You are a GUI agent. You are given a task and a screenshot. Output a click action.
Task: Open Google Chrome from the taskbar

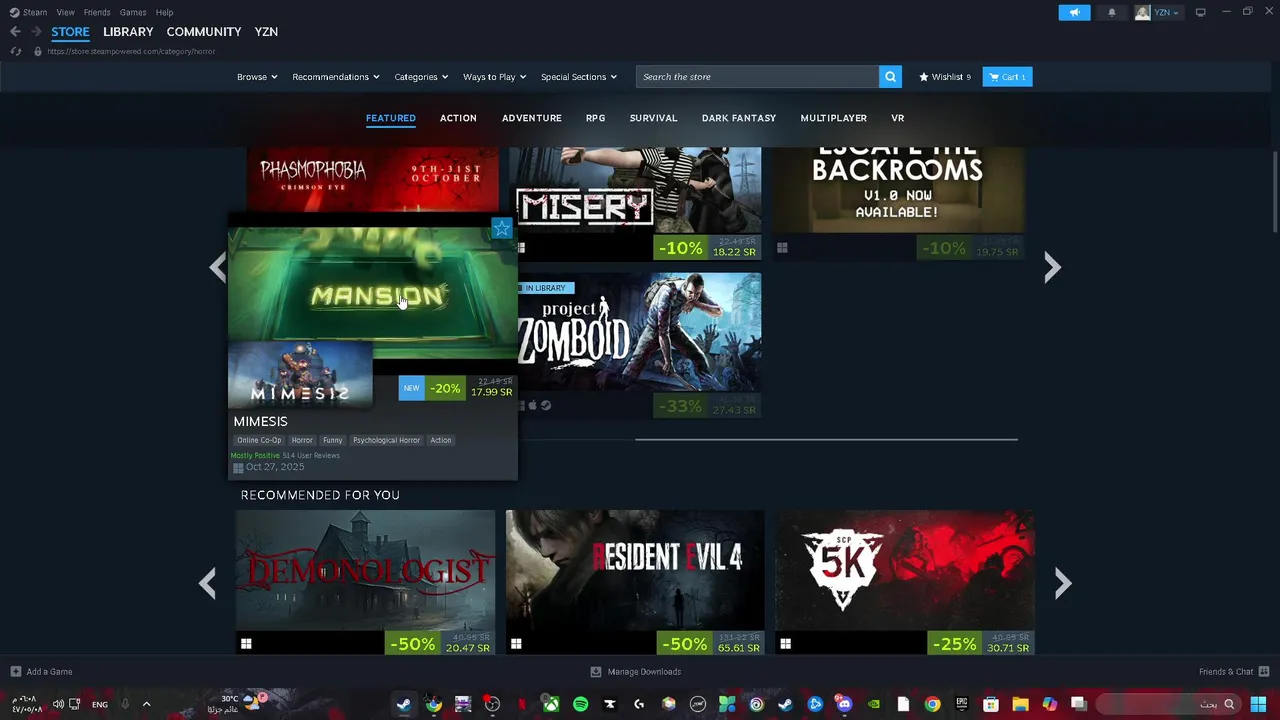click(932, 704)
